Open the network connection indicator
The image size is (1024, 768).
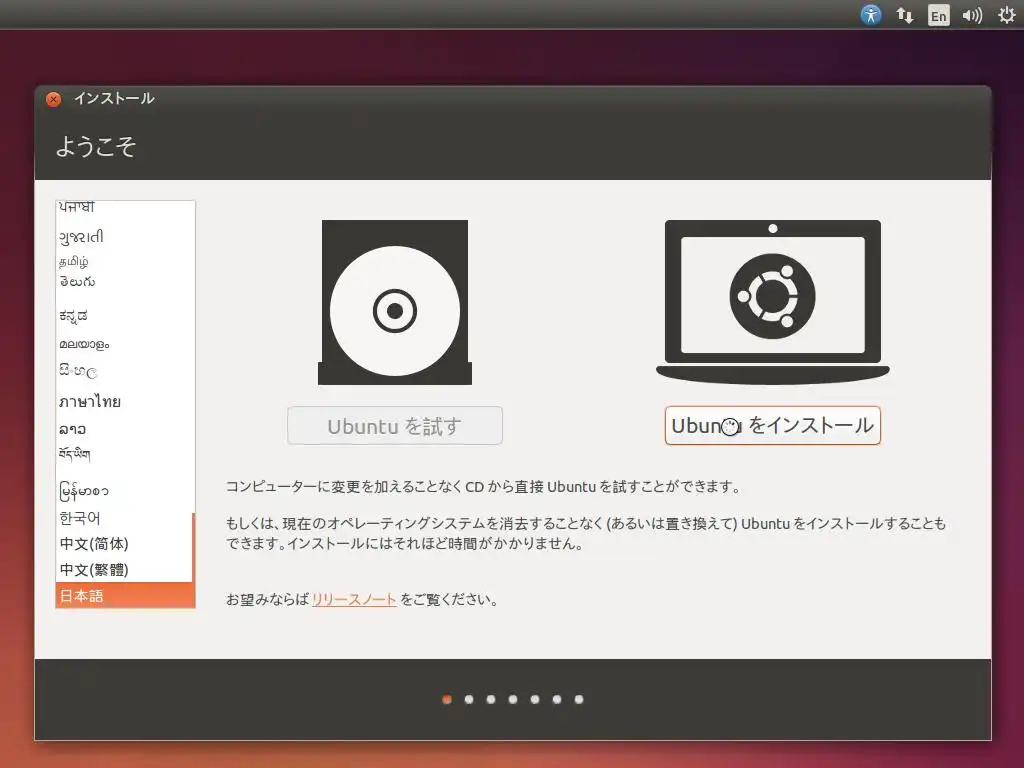point(904,15)
